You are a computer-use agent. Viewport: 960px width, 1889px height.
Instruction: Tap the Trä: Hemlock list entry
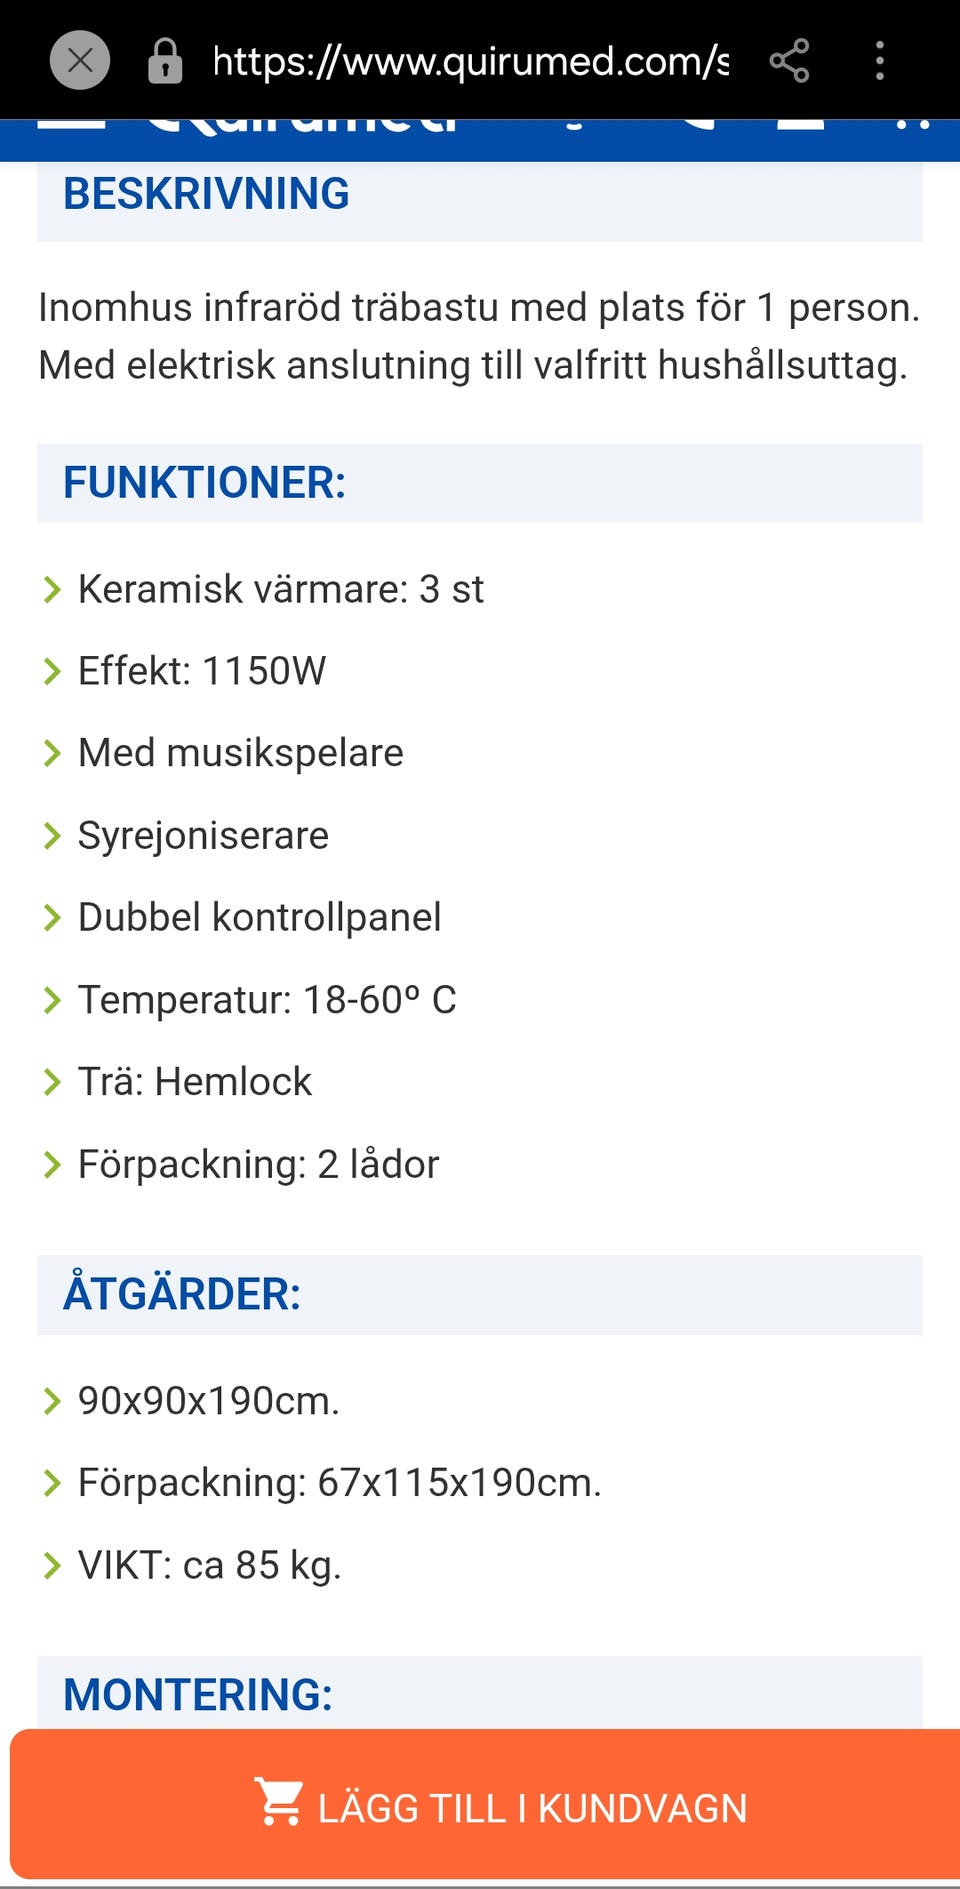pyautogui.click(x=195, y=1082)
